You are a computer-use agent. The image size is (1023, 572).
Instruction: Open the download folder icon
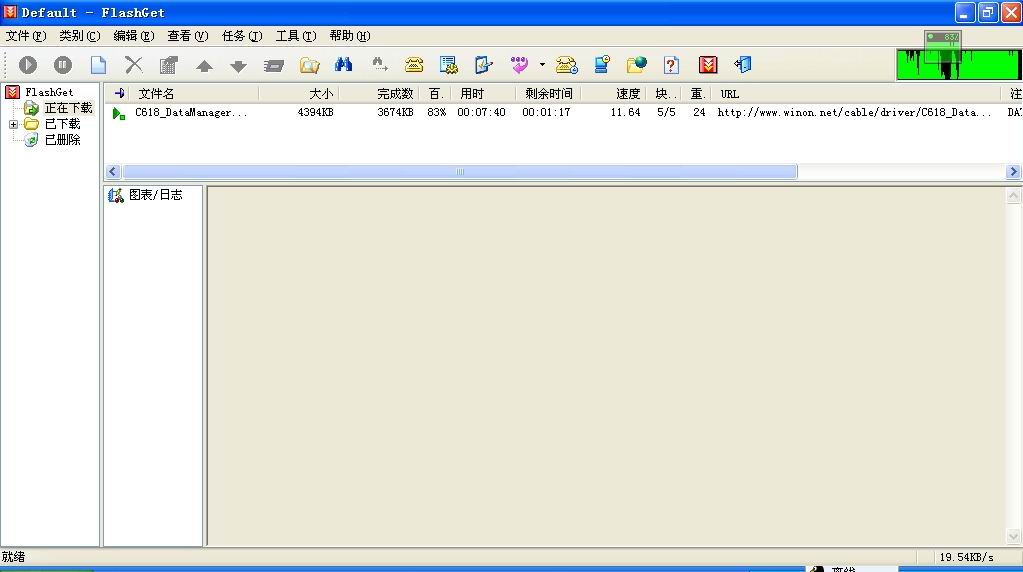click(309, 65)
